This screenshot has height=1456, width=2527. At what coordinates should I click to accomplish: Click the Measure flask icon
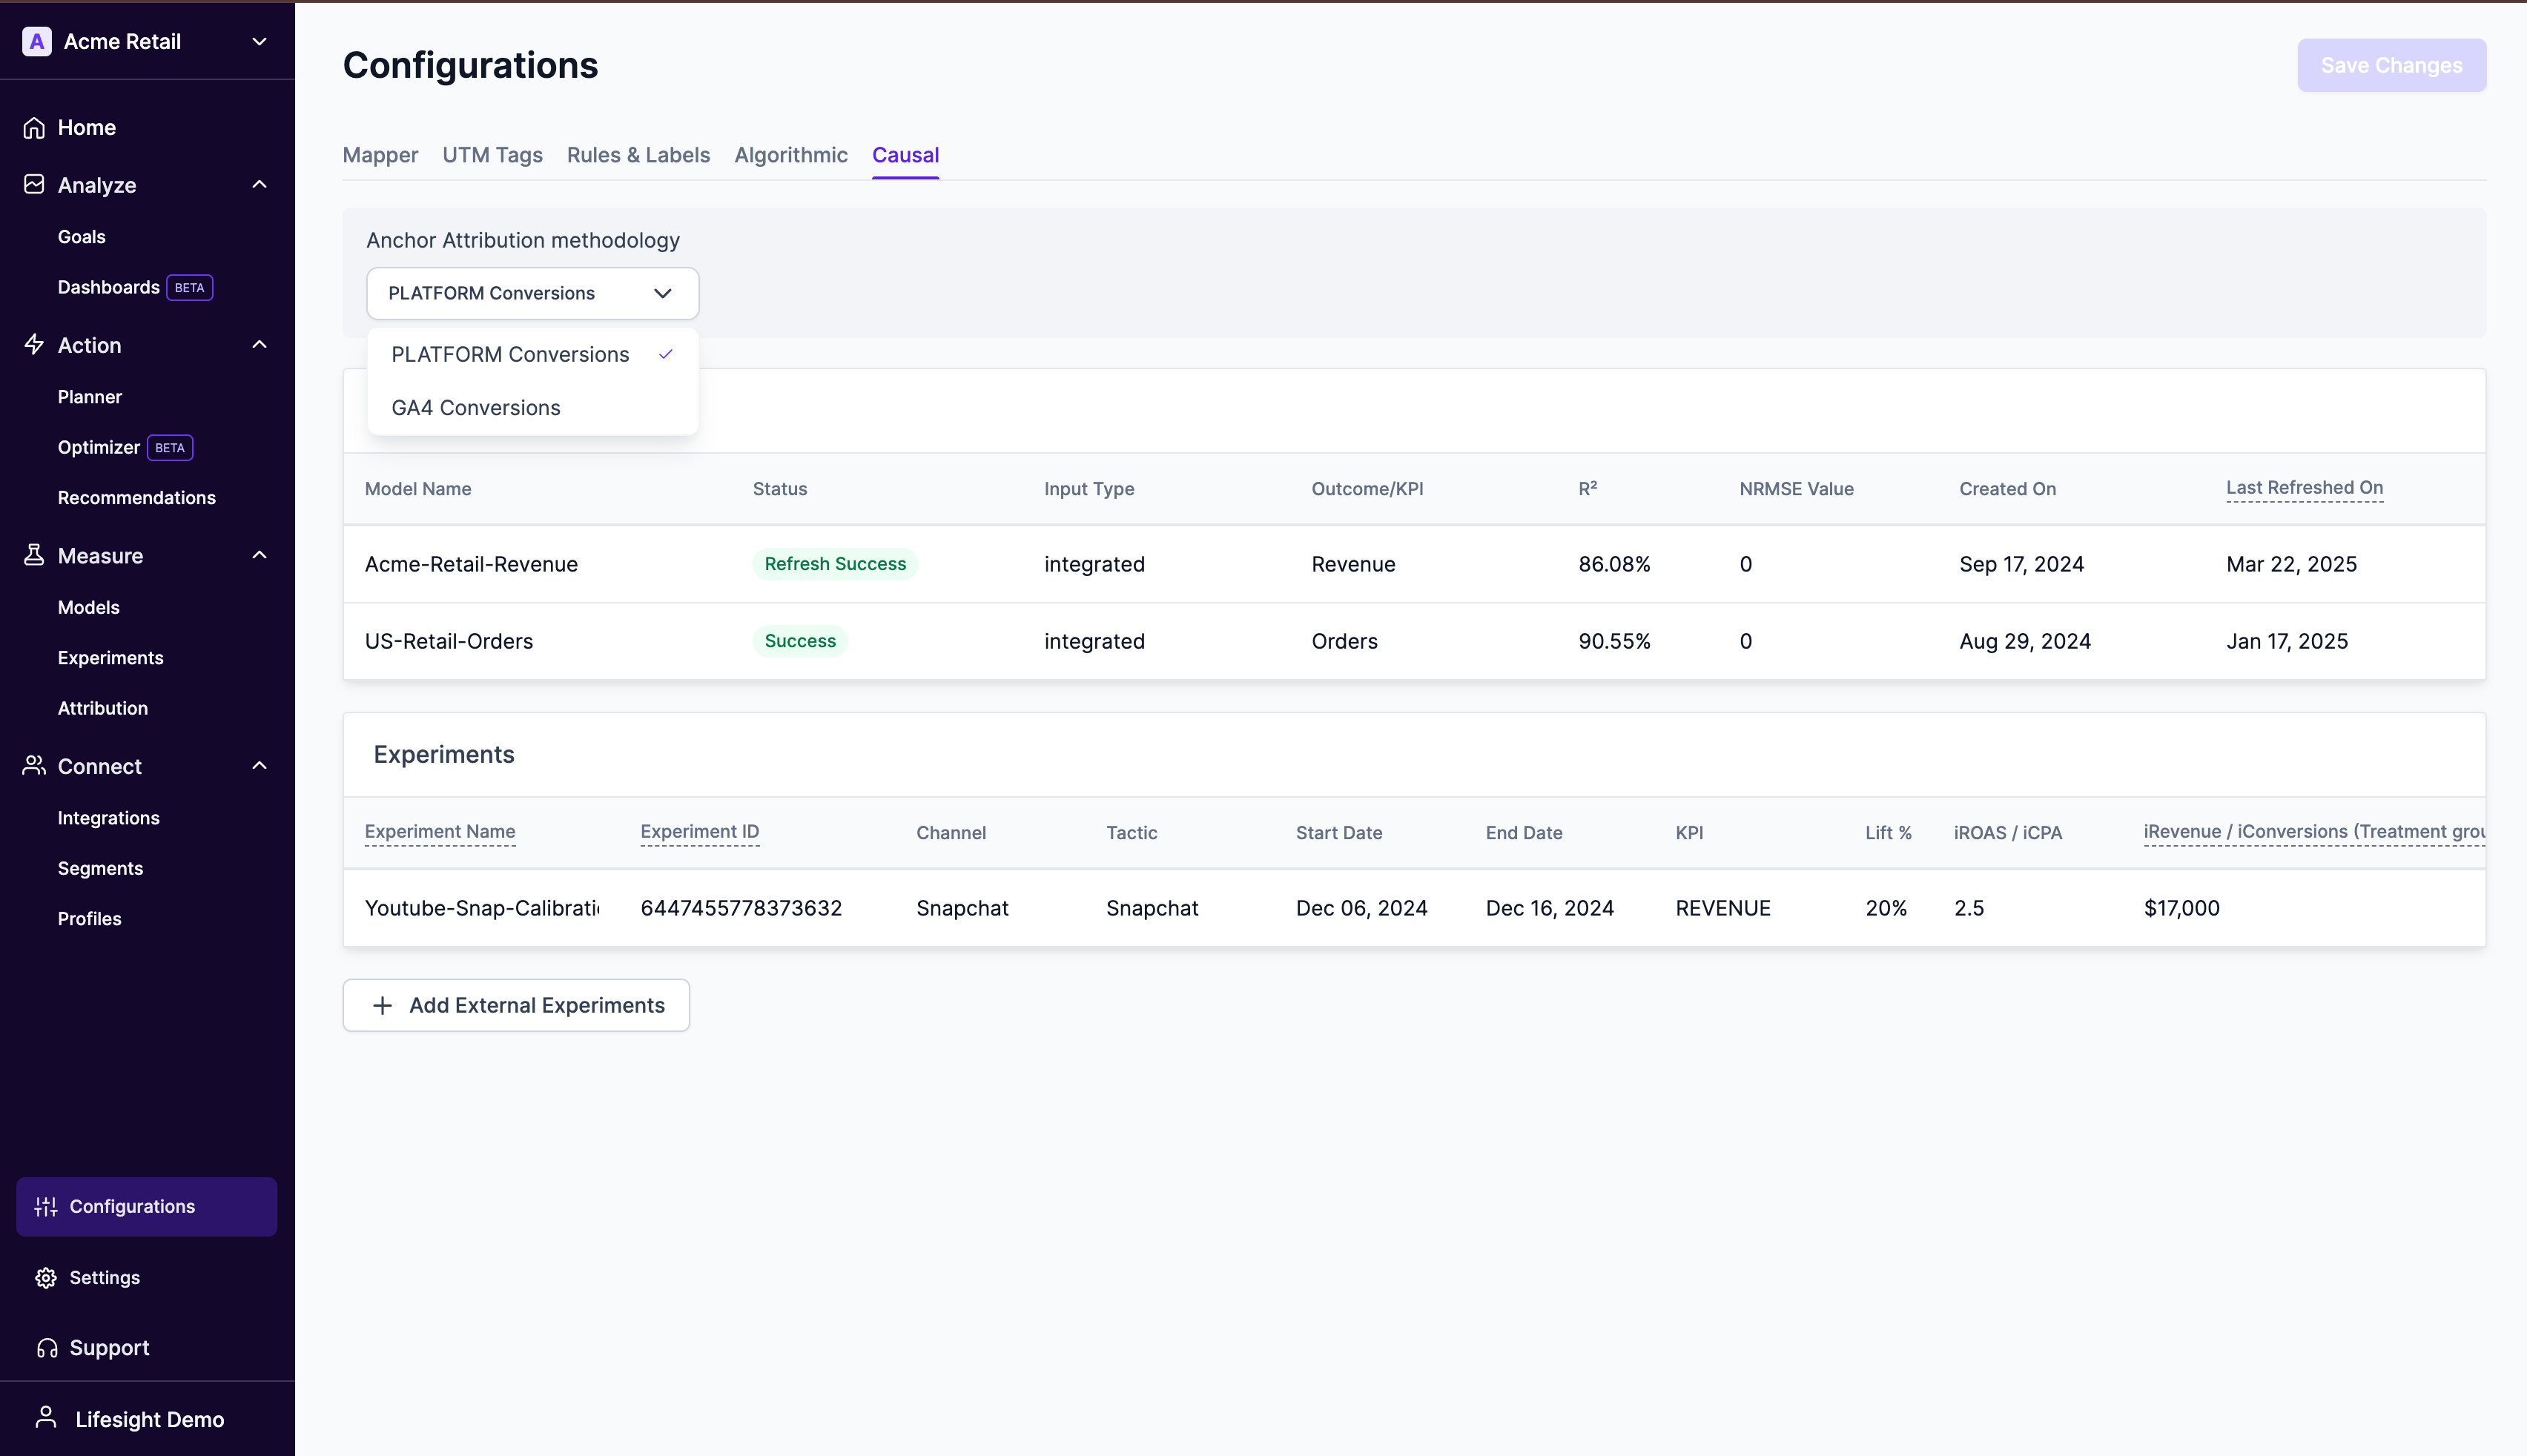point(34,555)
